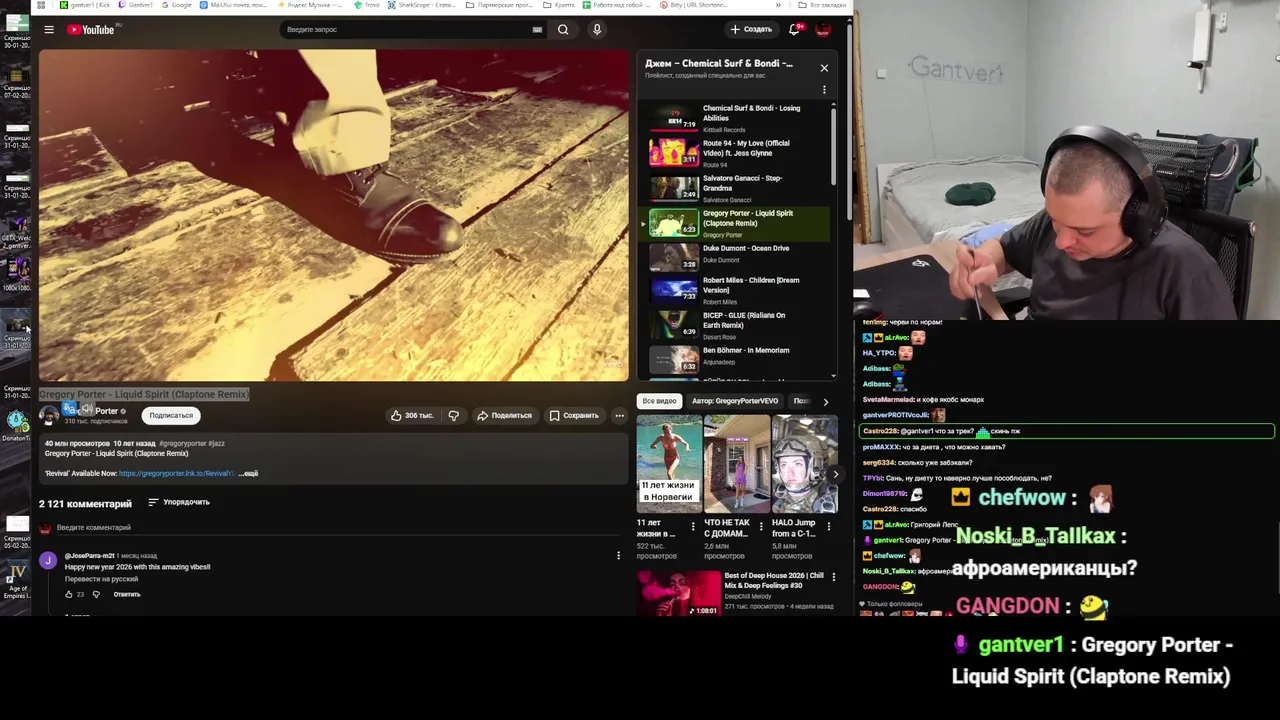Image resolution: width=1280 pixels, height=720 pixels.
Task: Open menu for Best of Deep House video
Action: click(833, 577)
